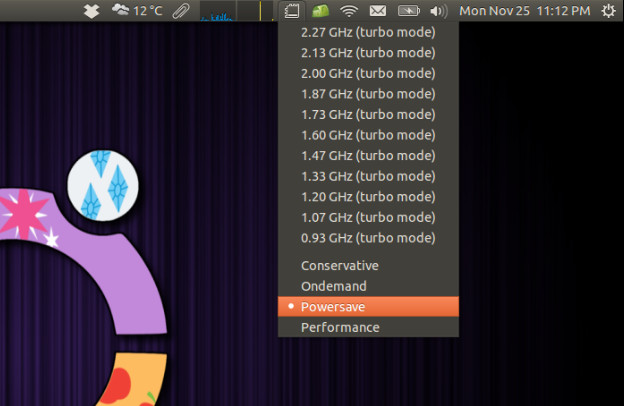624x406 pixels.
Task: Select the 0.93 GHz turbo mode entry
Action: point(367,238)
